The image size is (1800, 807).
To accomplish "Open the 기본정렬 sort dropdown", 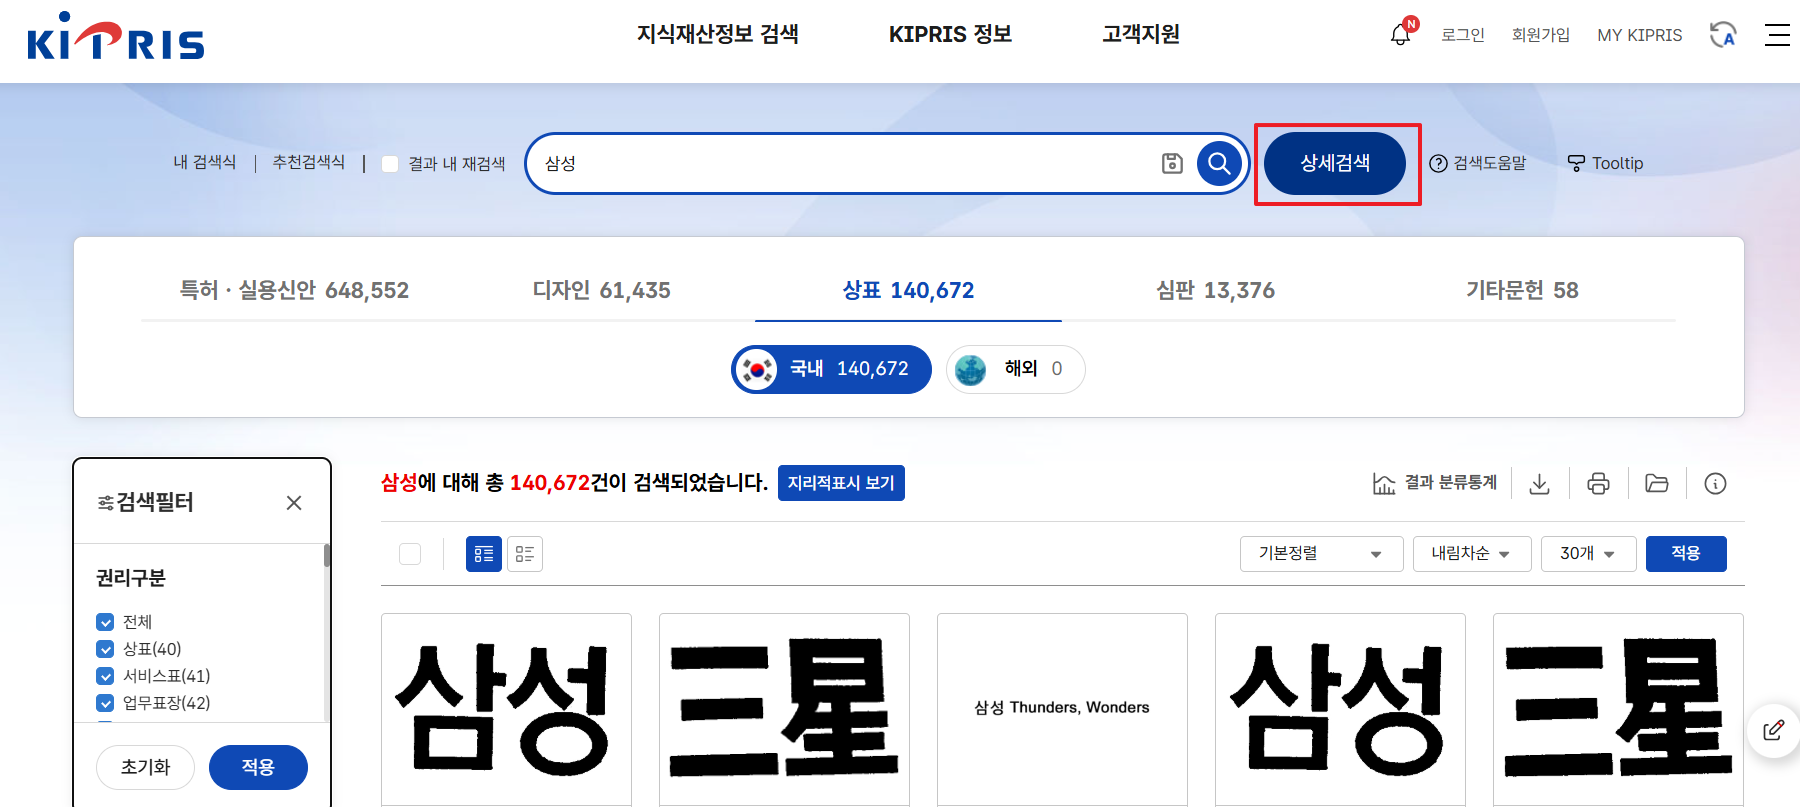I will 1321,554.
